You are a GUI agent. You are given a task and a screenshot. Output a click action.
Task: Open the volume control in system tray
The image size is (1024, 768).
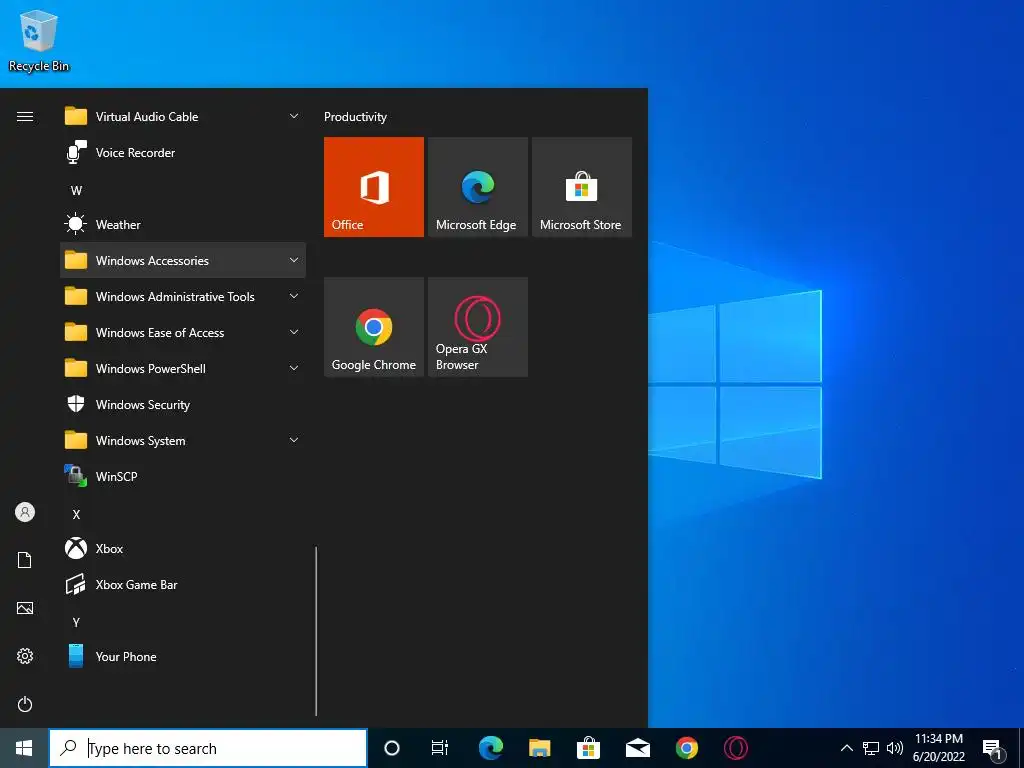click(x=895, y=748)
